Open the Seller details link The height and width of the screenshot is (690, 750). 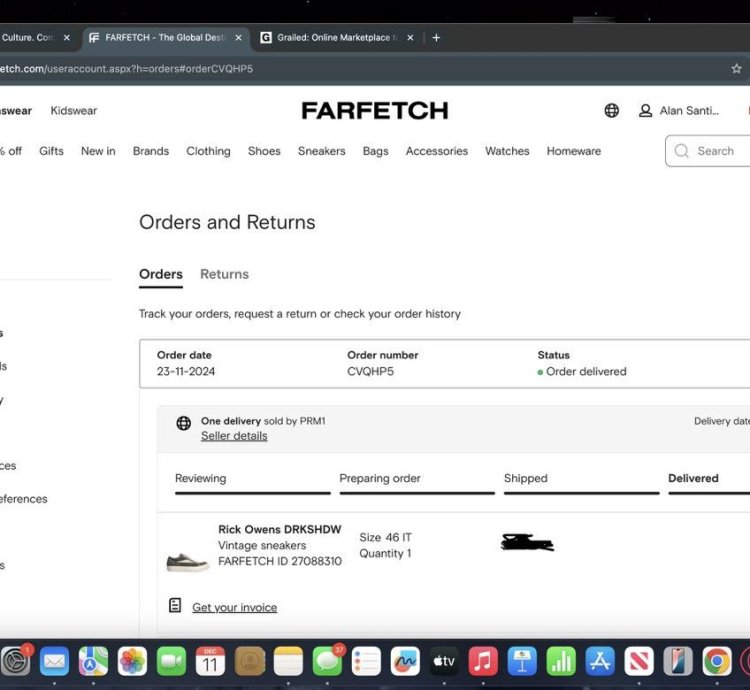coord(234,436)
